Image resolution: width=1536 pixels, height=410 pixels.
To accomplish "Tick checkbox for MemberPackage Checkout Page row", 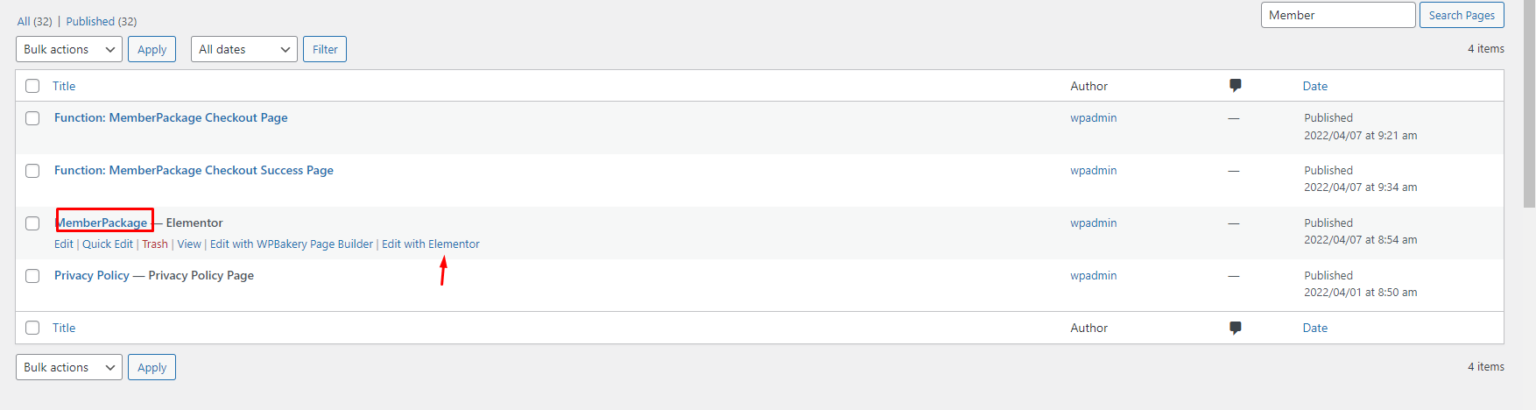I will [x=33, y=118].
